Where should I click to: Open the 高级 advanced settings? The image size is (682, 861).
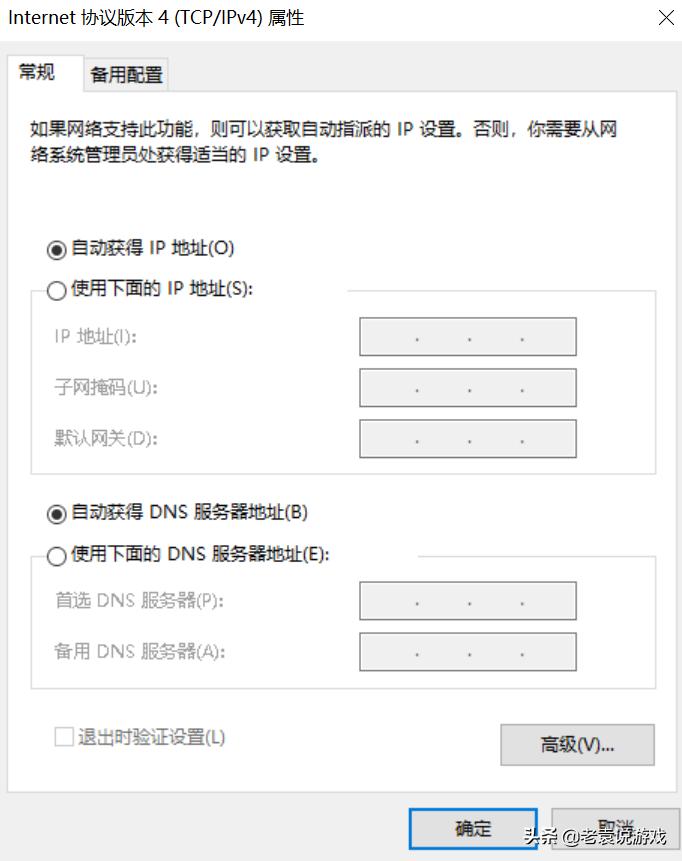[577, 745]
